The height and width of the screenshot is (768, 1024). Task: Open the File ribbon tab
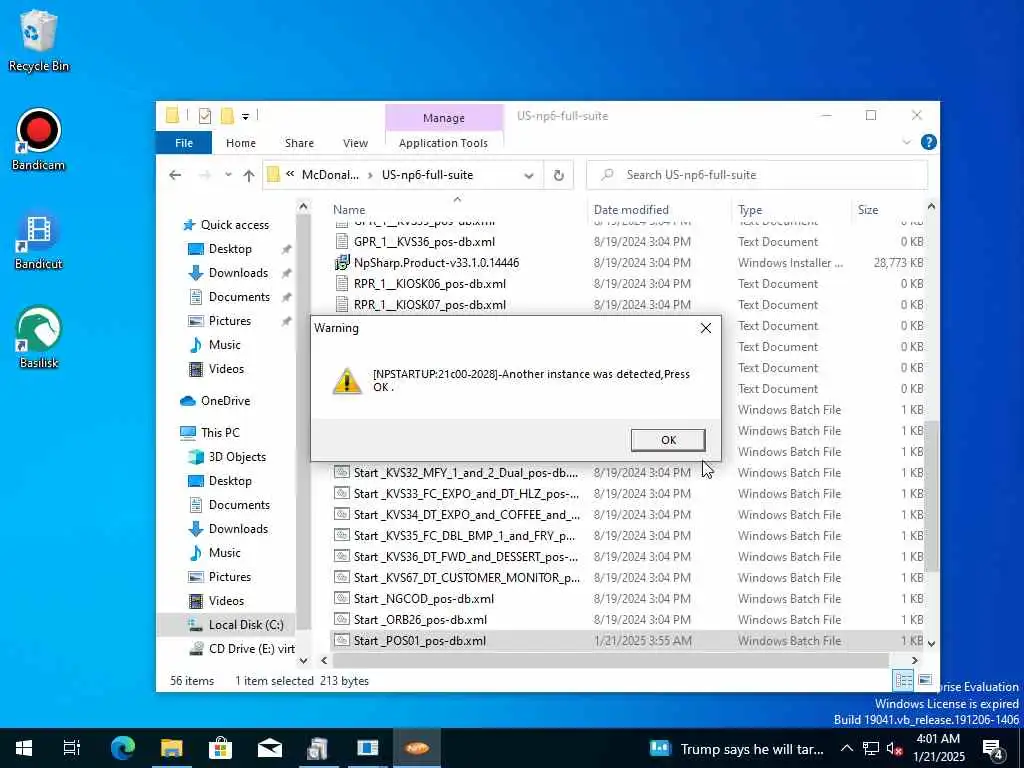[x=184, y=143]
